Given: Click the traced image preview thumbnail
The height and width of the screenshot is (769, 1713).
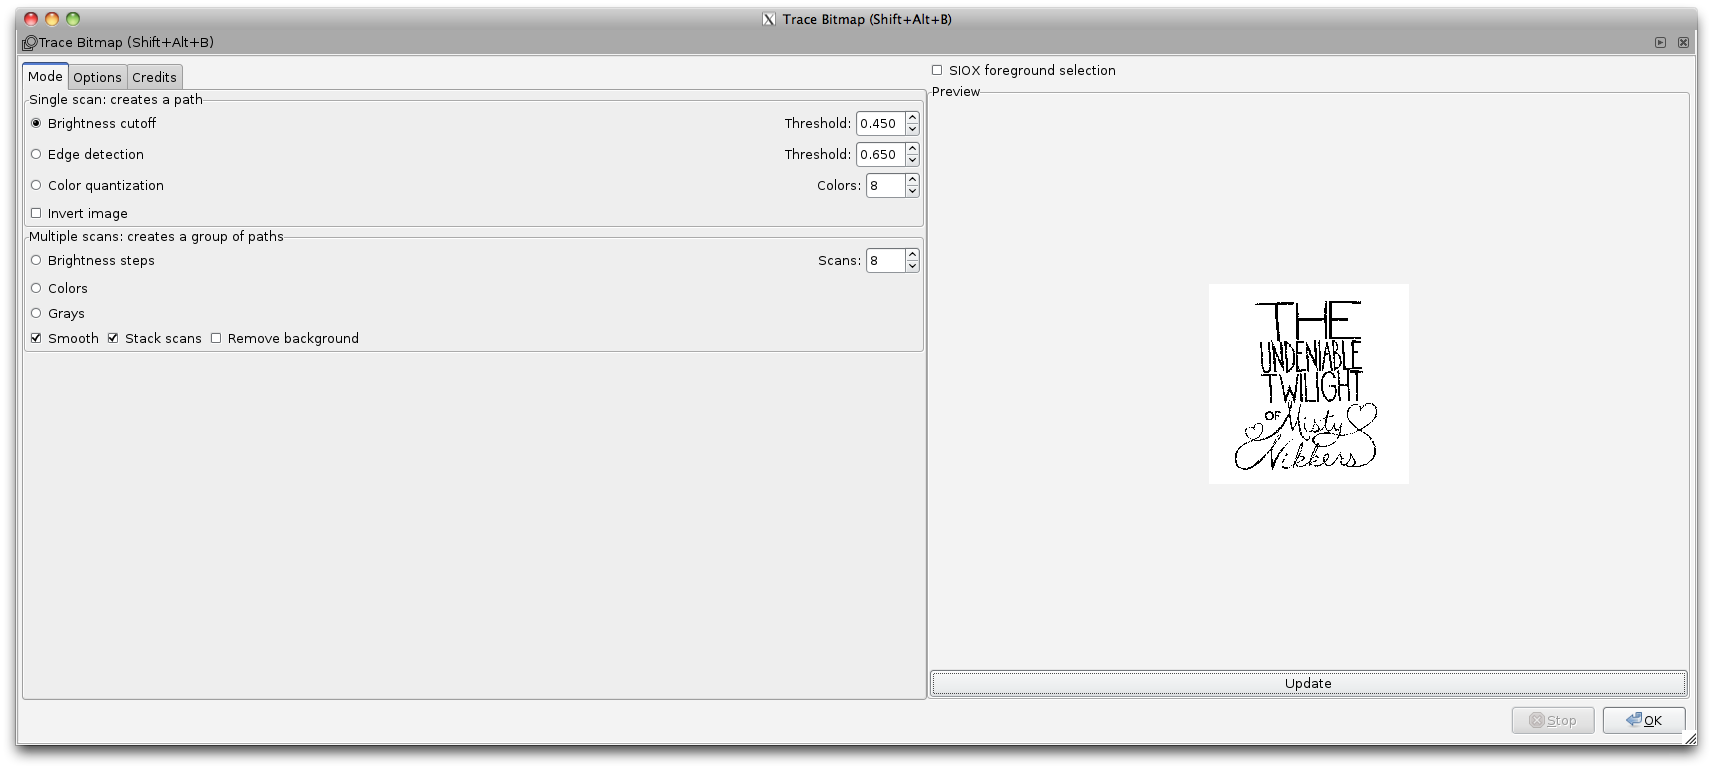Looking at the screenshot, I should pos(1308,384).
